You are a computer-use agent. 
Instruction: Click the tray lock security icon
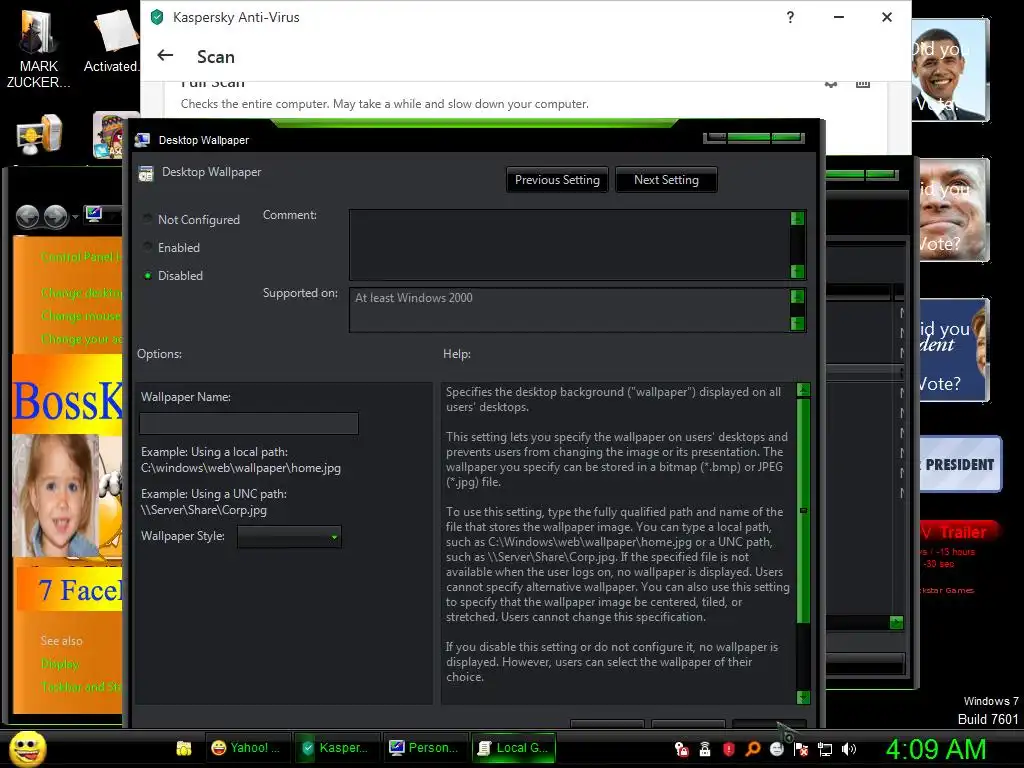(681, 749)
